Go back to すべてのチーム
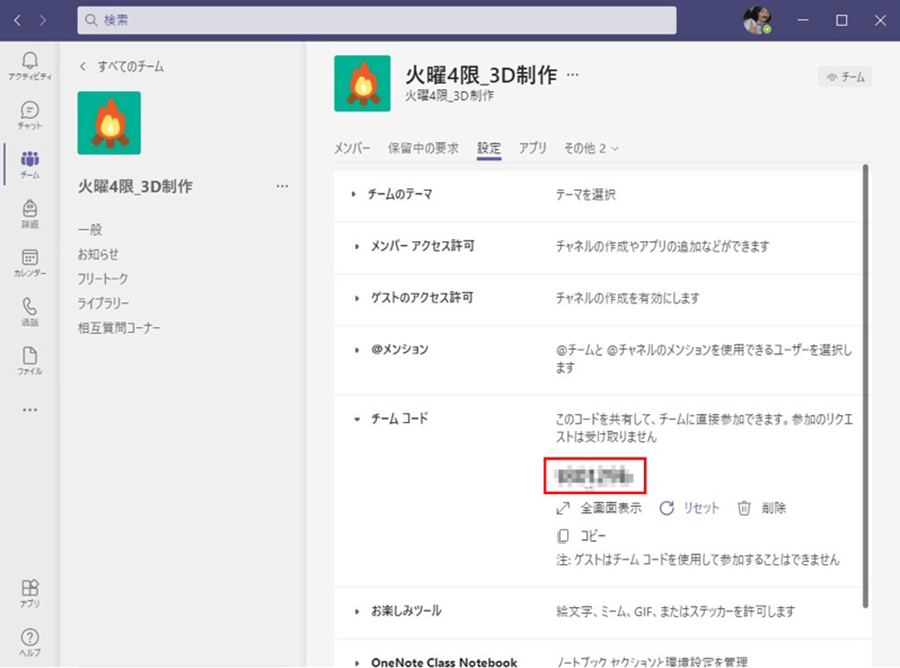This screenshot has width=900, height=668. (122, 67)
